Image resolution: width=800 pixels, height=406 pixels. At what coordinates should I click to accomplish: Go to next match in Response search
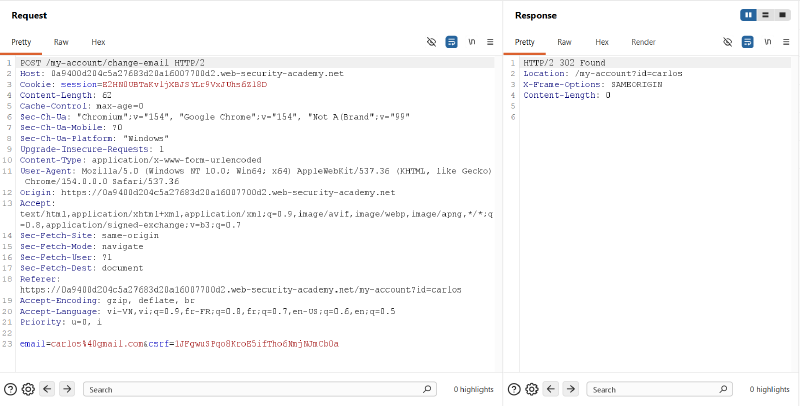(x=570, y=389)
